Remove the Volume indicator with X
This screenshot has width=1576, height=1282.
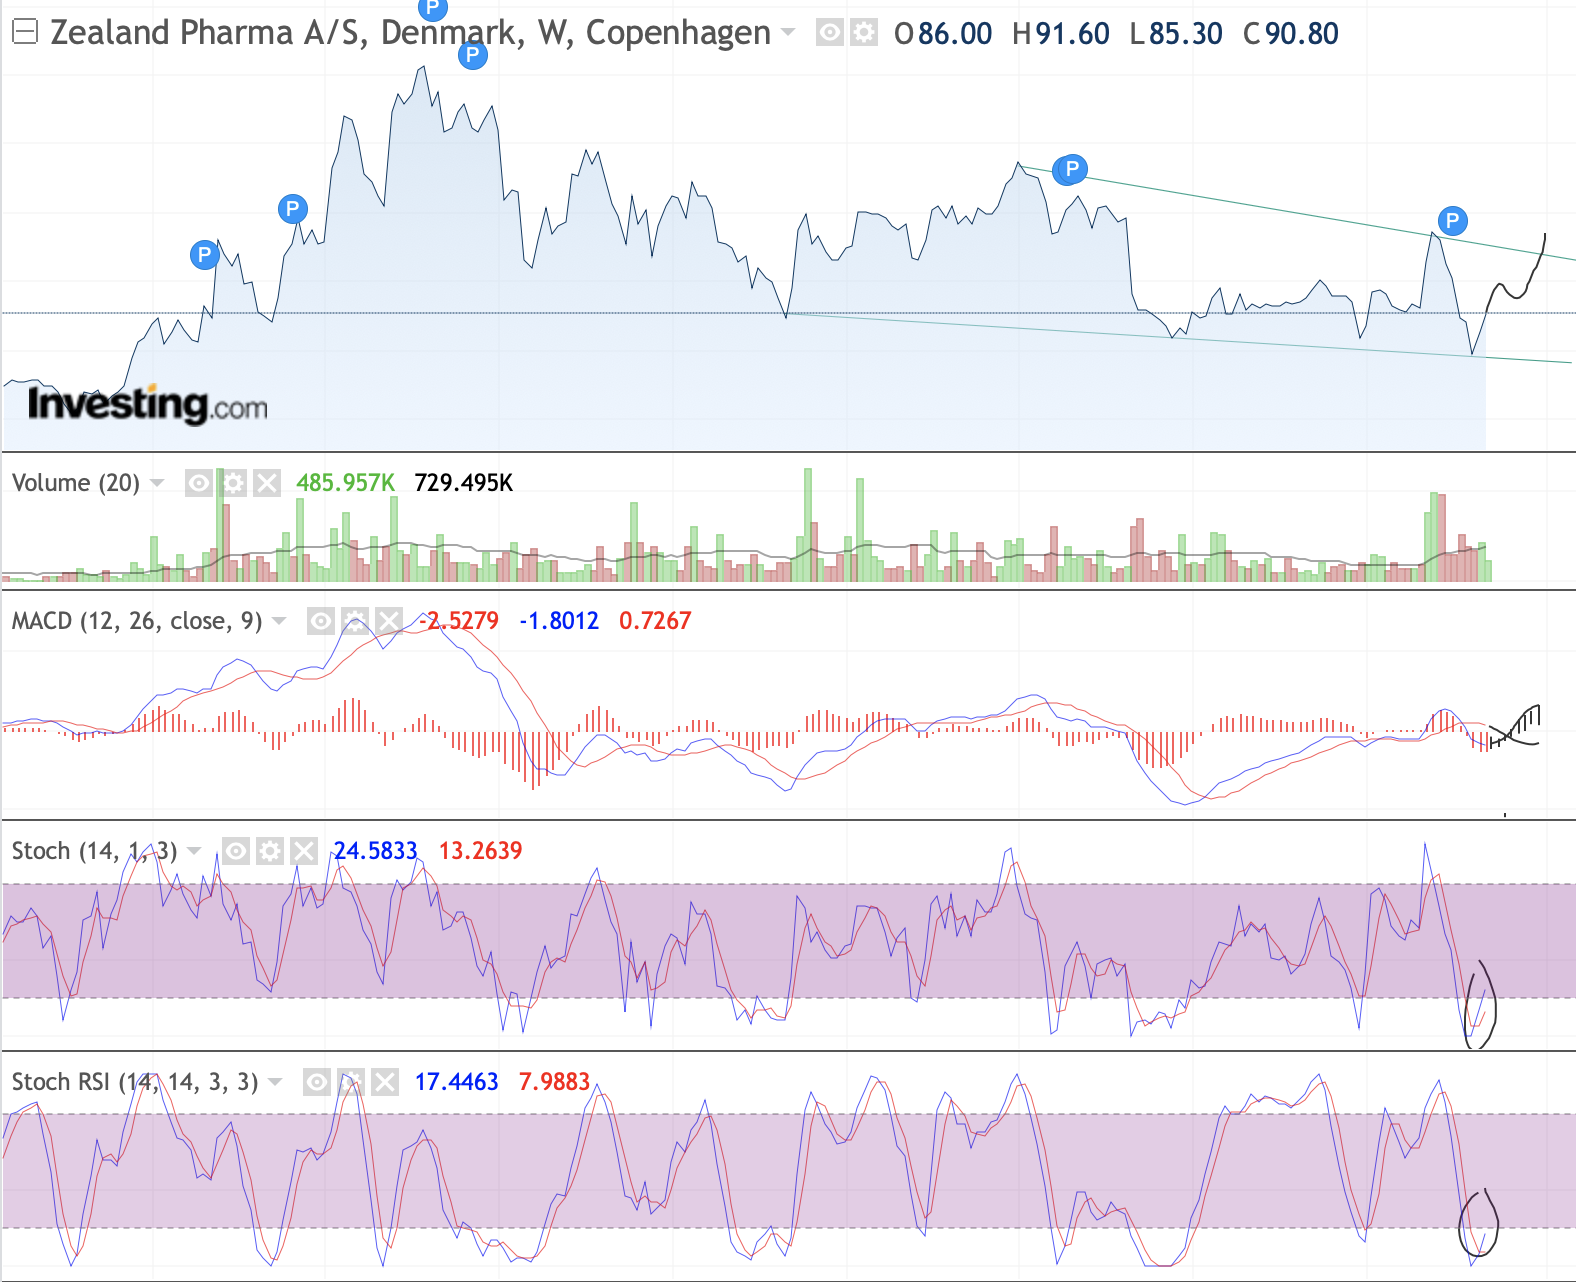267,484
